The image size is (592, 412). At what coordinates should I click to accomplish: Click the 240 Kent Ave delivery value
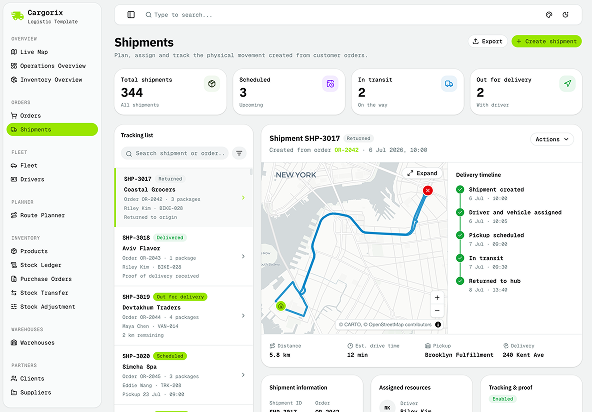point(523,355)
